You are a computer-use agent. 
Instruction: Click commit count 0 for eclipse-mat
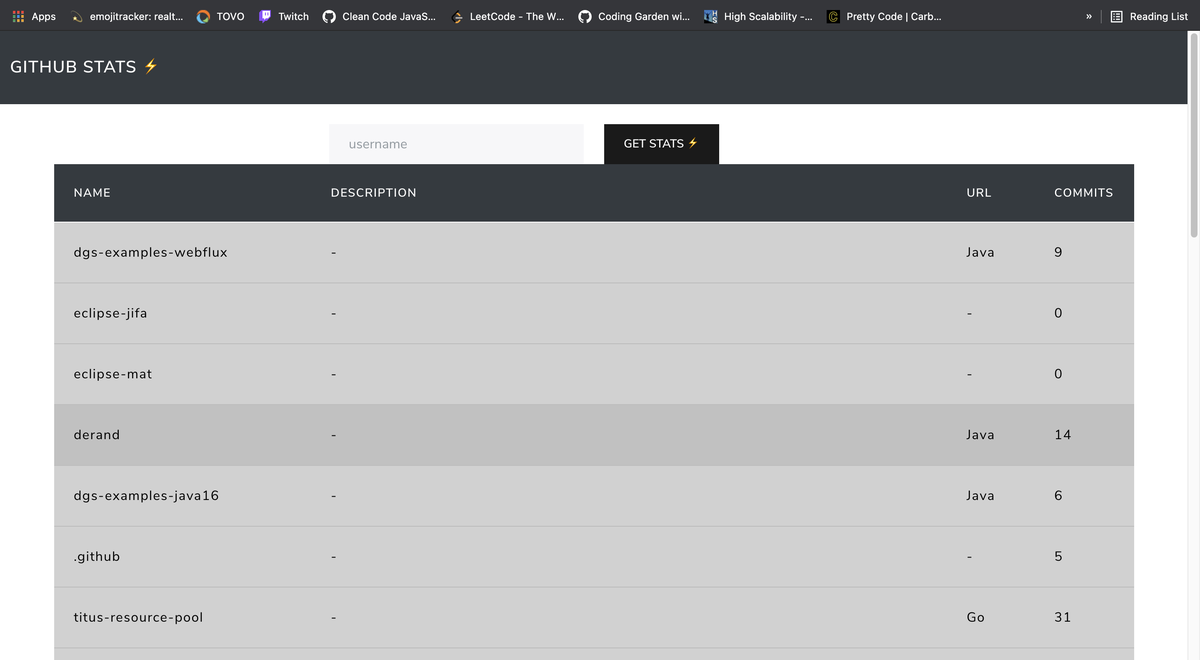coord(1058,374)
